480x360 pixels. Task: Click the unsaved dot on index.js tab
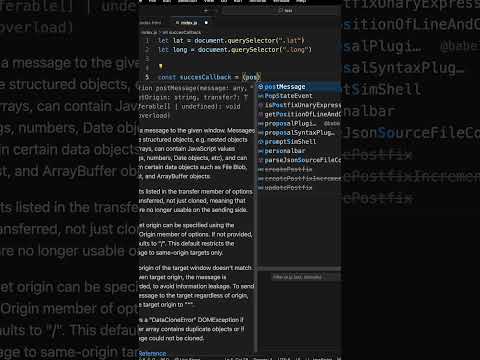coord(206,23)
